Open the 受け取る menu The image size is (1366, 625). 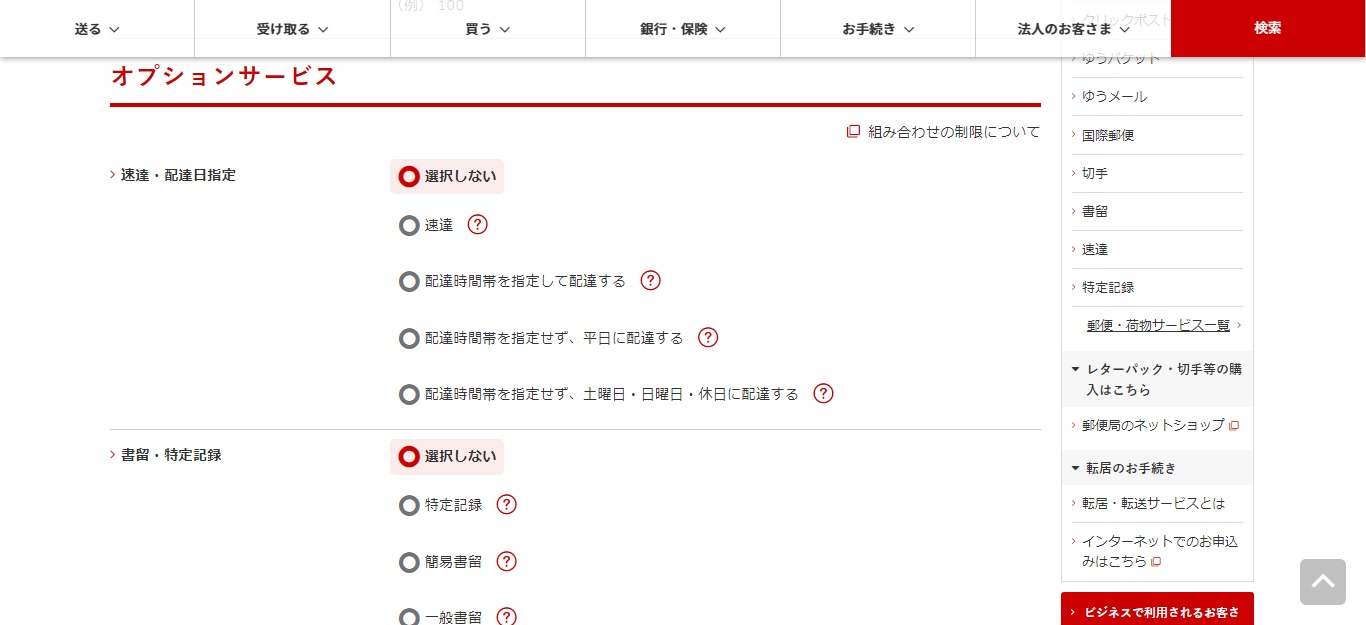[292, 29]
